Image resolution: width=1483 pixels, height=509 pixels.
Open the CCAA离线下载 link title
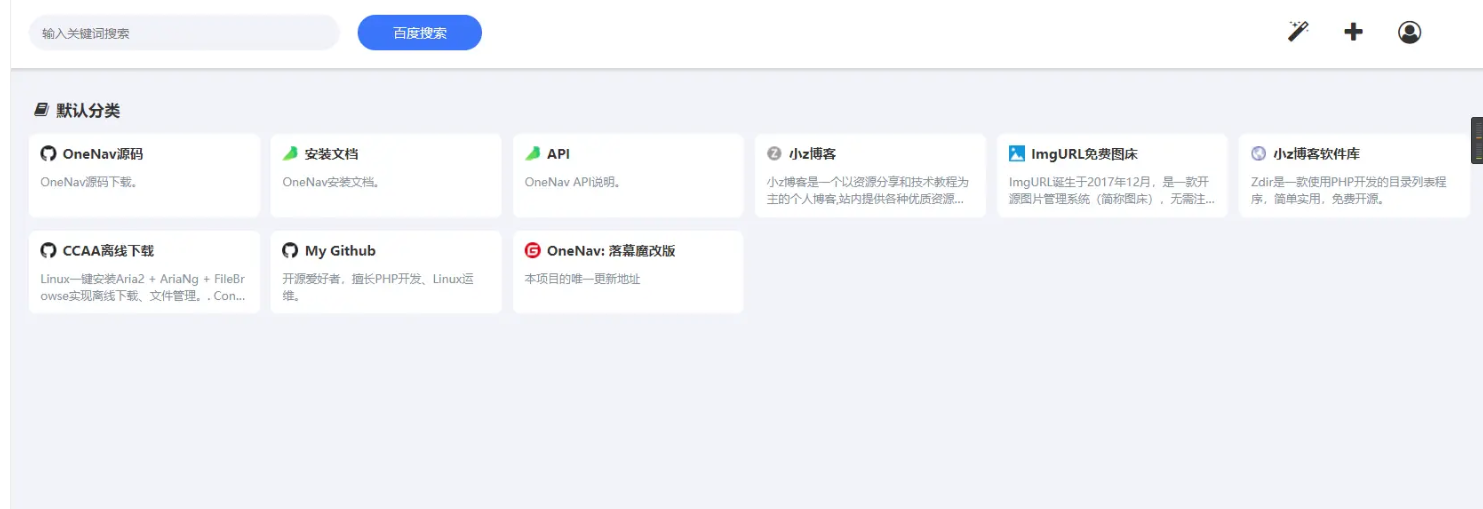click(x=108, y=251)
